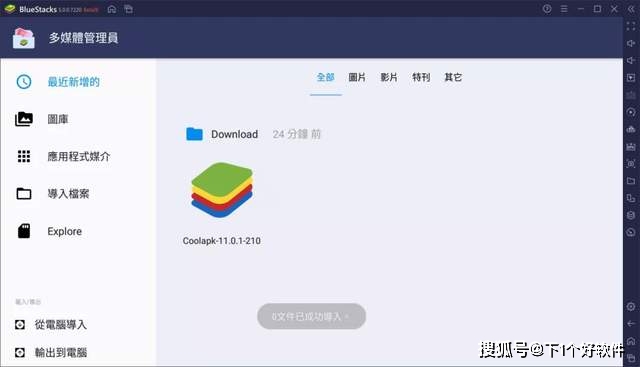The height and width of the screenshot is (367, 640).
Task: Collapse the side toolbar with double-chevron
Action: pyautogui.click(x=631, y=9)
